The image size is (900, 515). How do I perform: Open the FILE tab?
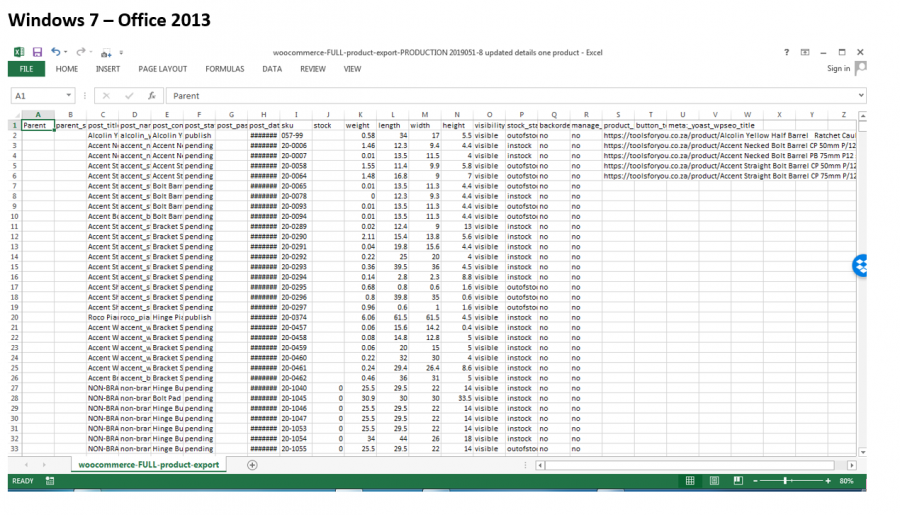26,69
